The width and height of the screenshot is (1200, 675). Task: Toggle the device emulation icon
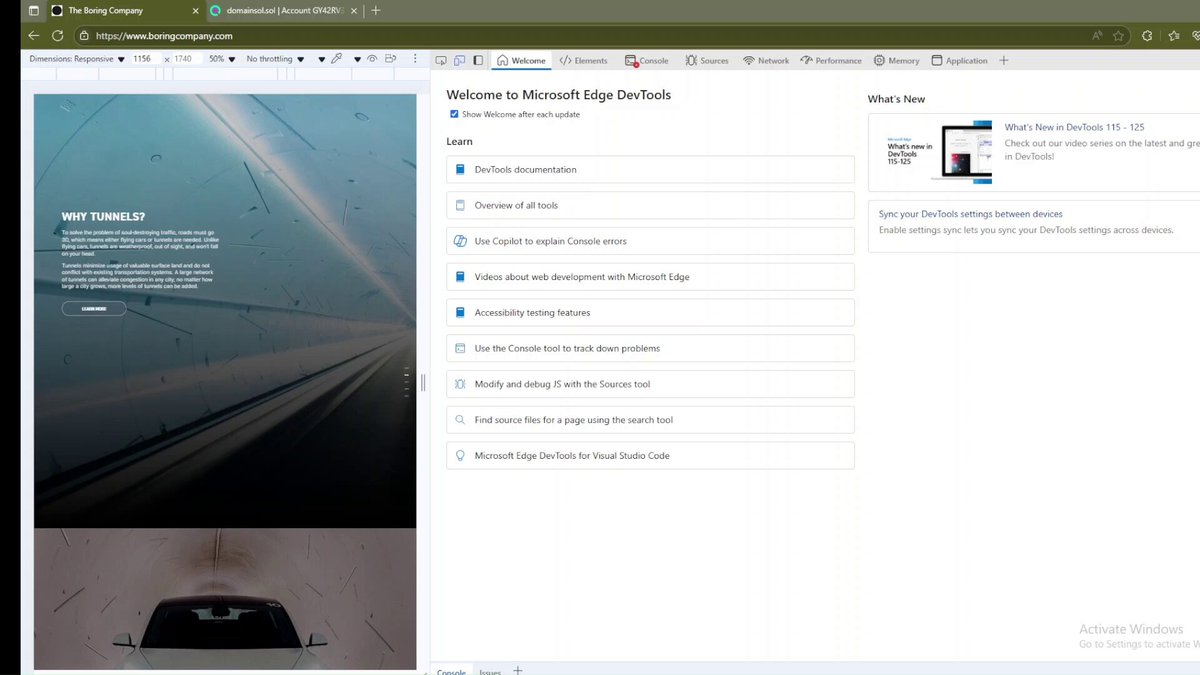[460, 60]
